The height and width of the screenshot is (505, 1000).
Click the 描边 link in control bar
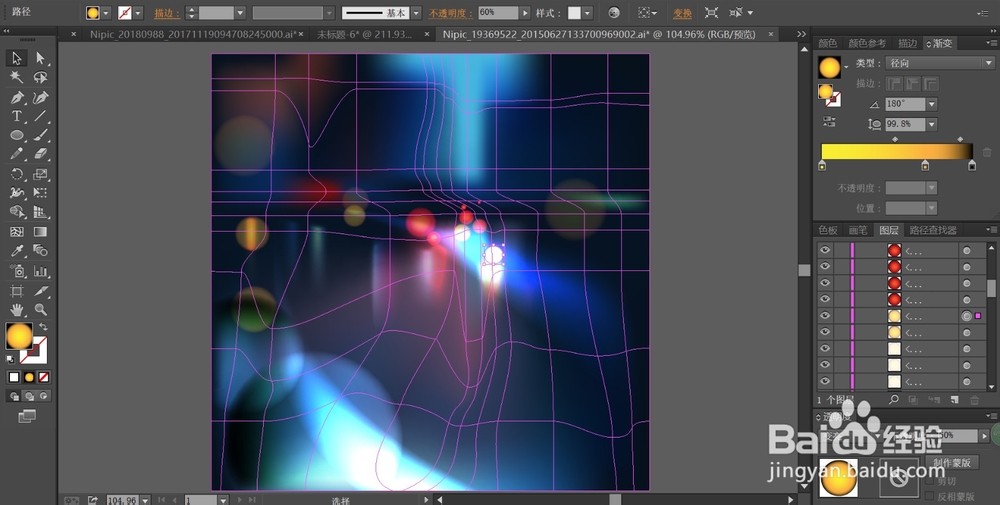[166, 13]
